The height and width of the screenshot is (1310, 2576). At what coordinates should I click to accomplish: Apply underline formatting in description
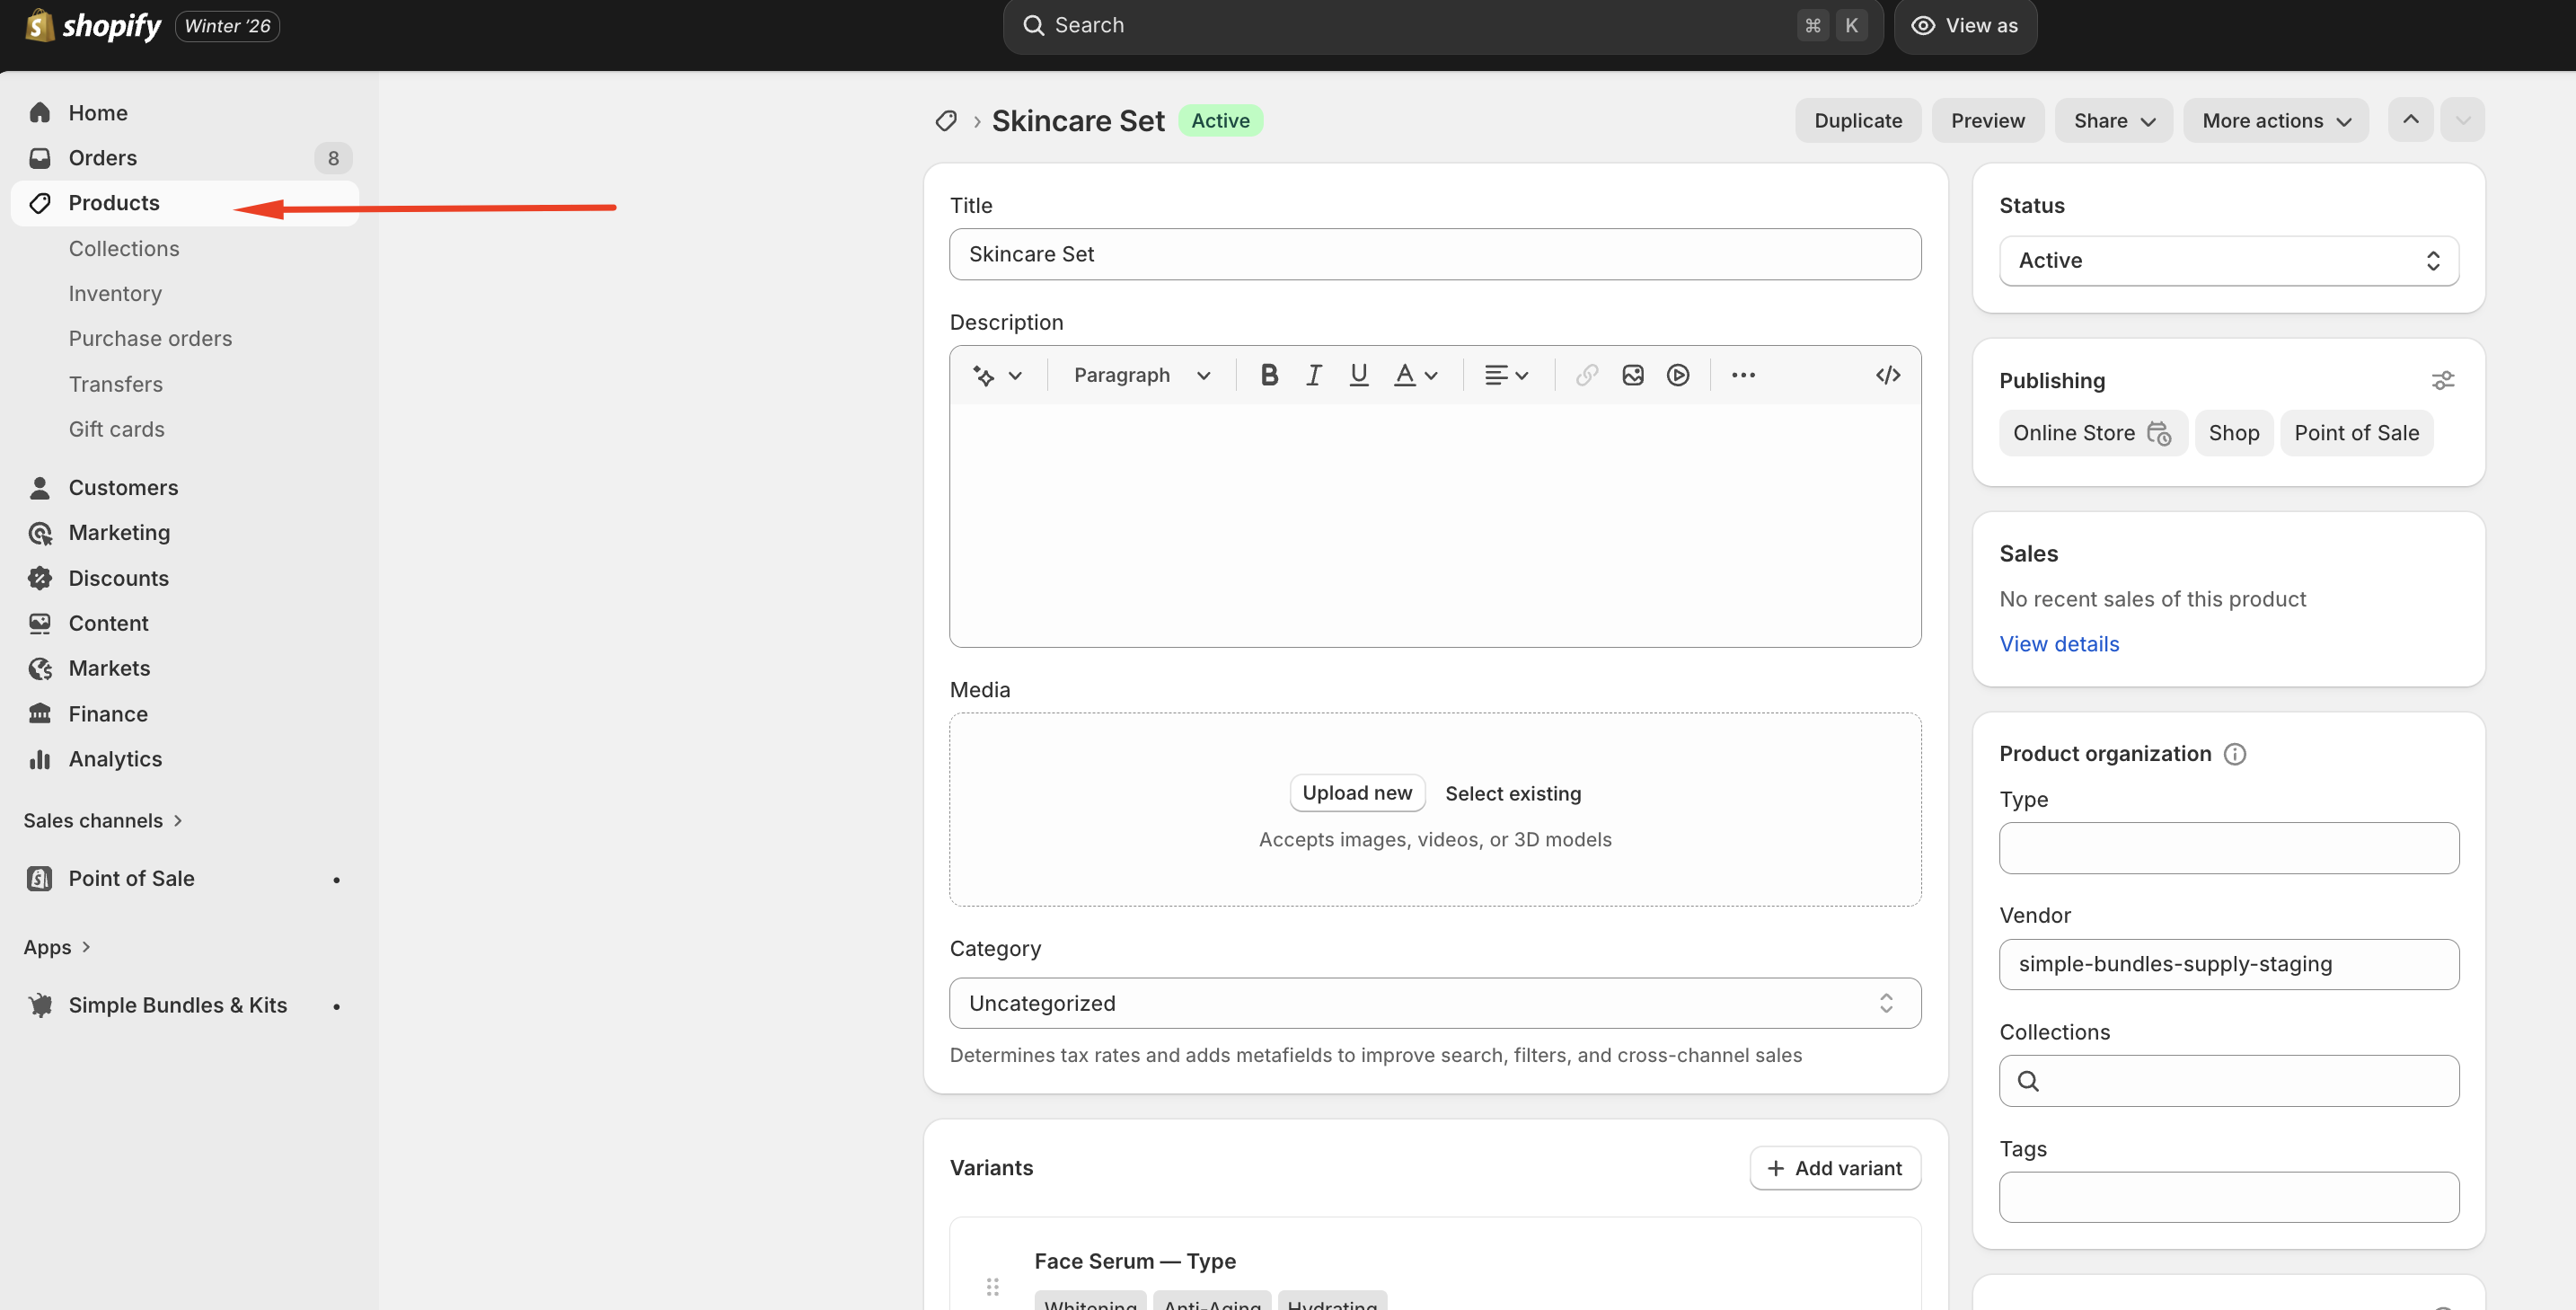coord(1358,375)
